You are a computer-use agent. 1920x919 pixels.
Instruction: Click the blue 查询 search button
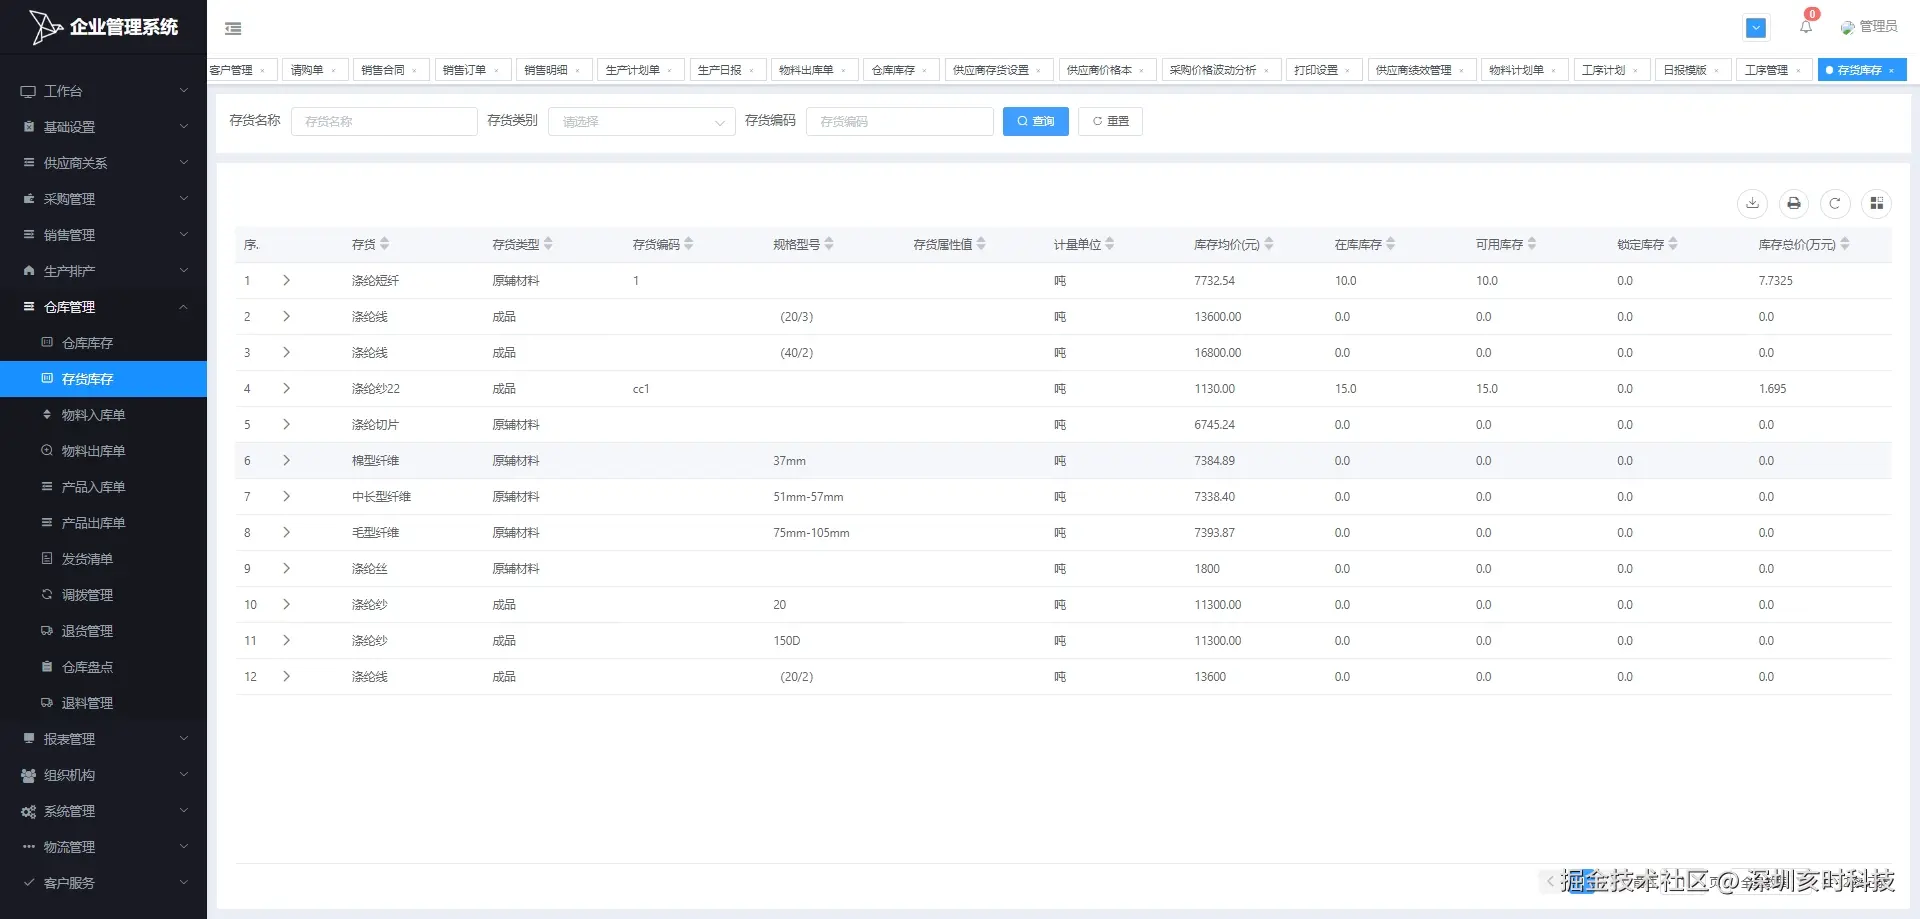point(1036,121)
